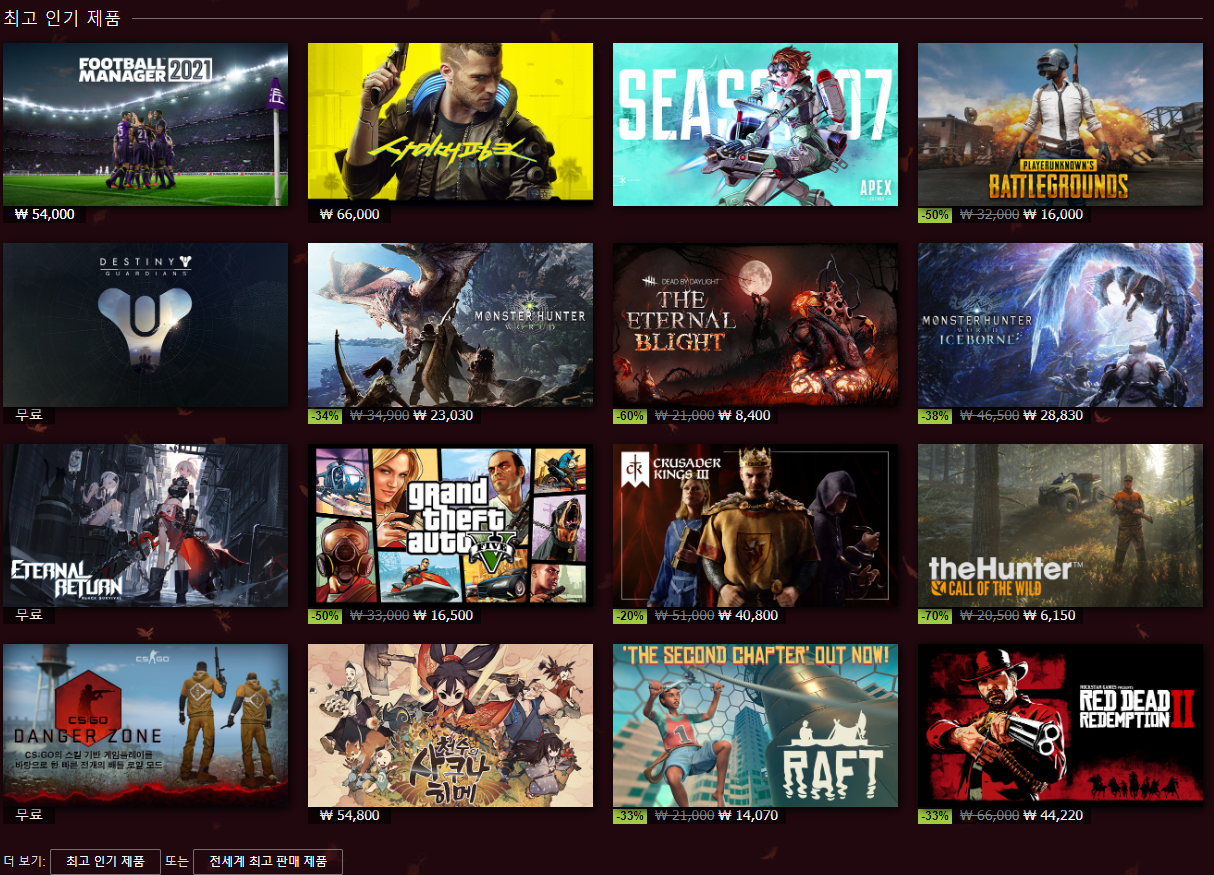Click the -50% Grand Theft Auto badge
The width and height of the screenshot is (1214, 875).
[325, 615]
